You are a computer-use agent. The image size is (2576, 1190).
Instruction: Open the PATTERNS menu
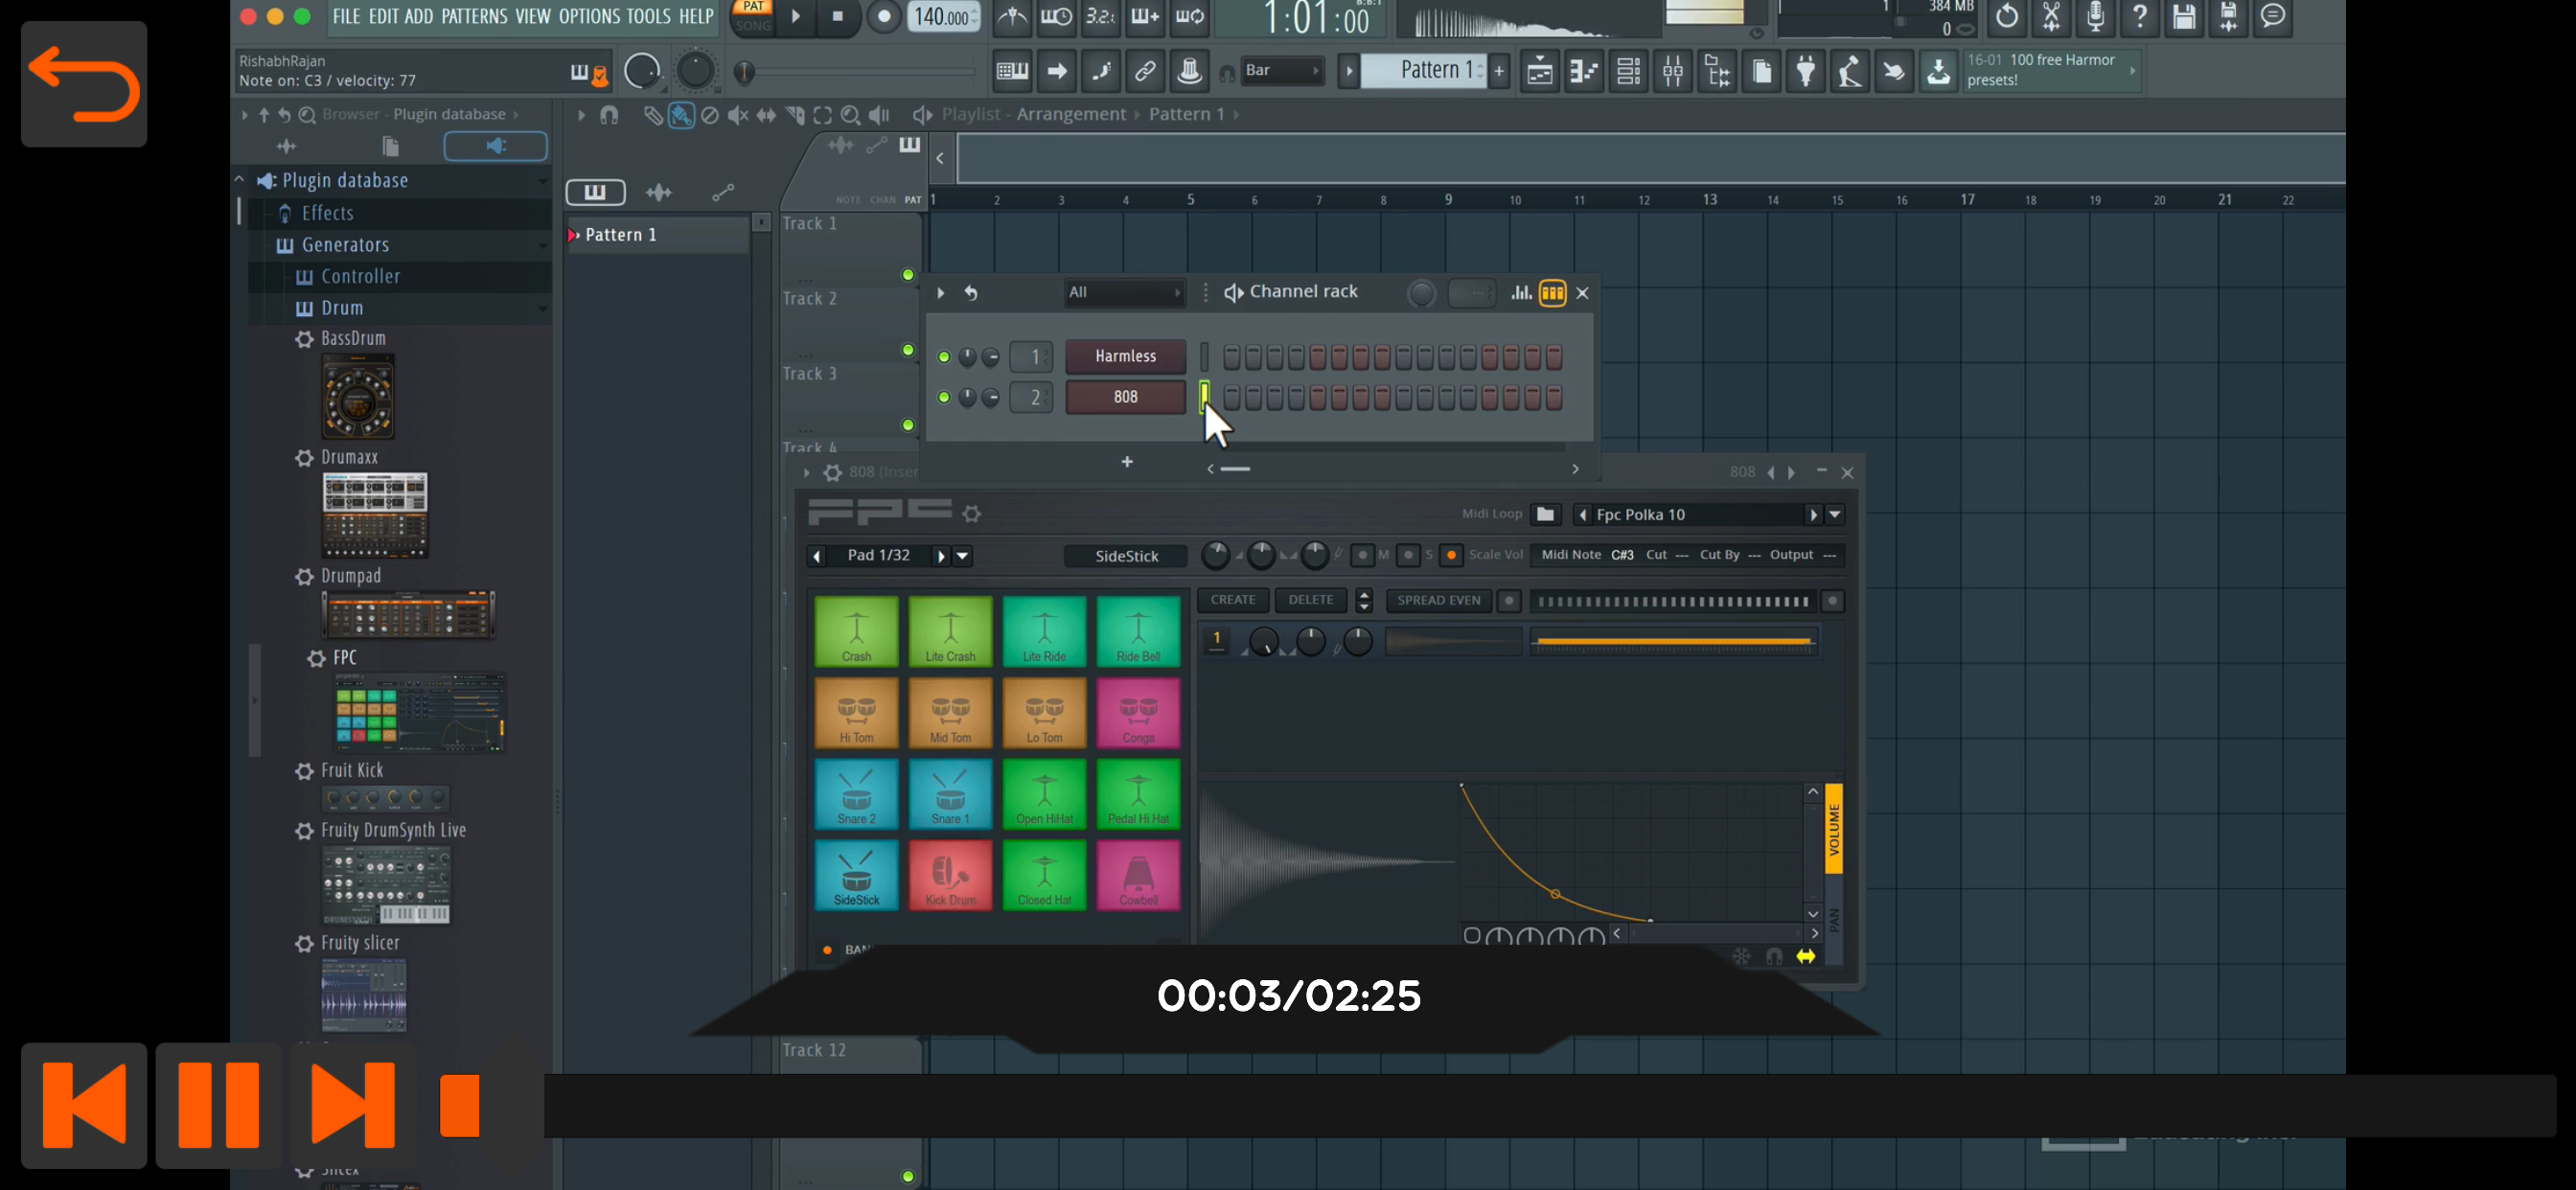[474, 17]
